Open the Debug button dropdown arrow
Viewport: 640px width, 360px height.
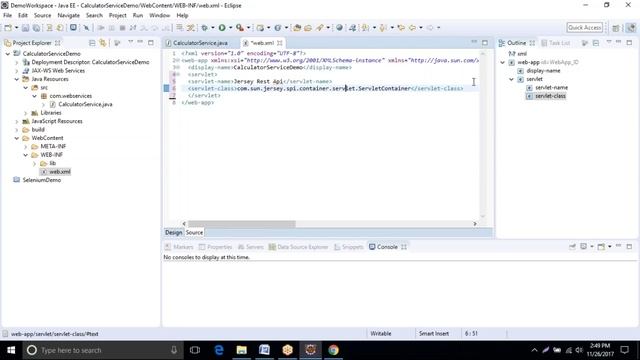tap(213, 28)
